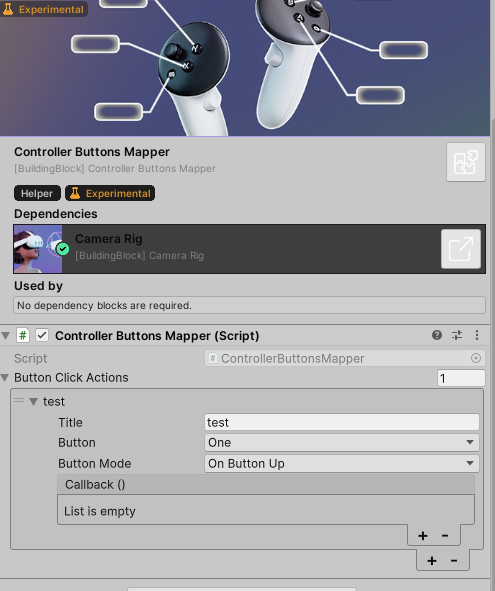Open script help question mark icon
Image resolution: width=495 pixels, height=591 pixels.
(437, 335)
